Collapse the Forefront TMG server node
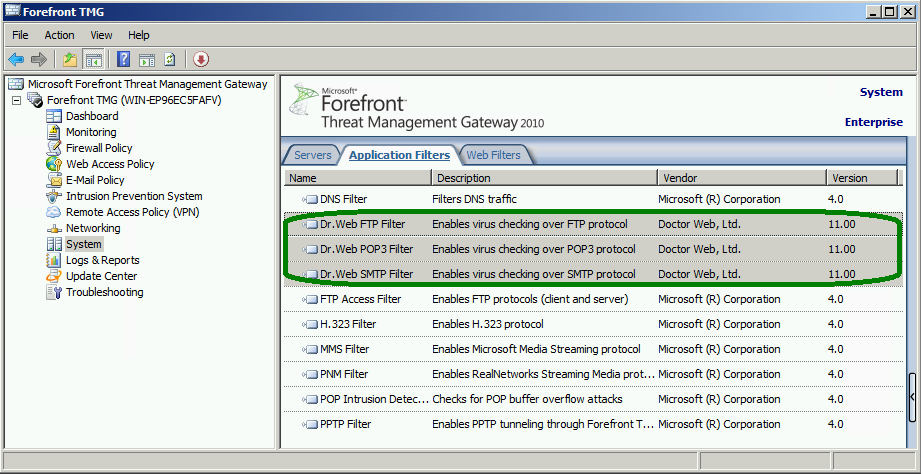Viewport: 922px width, 474px height. click(16, 101)
